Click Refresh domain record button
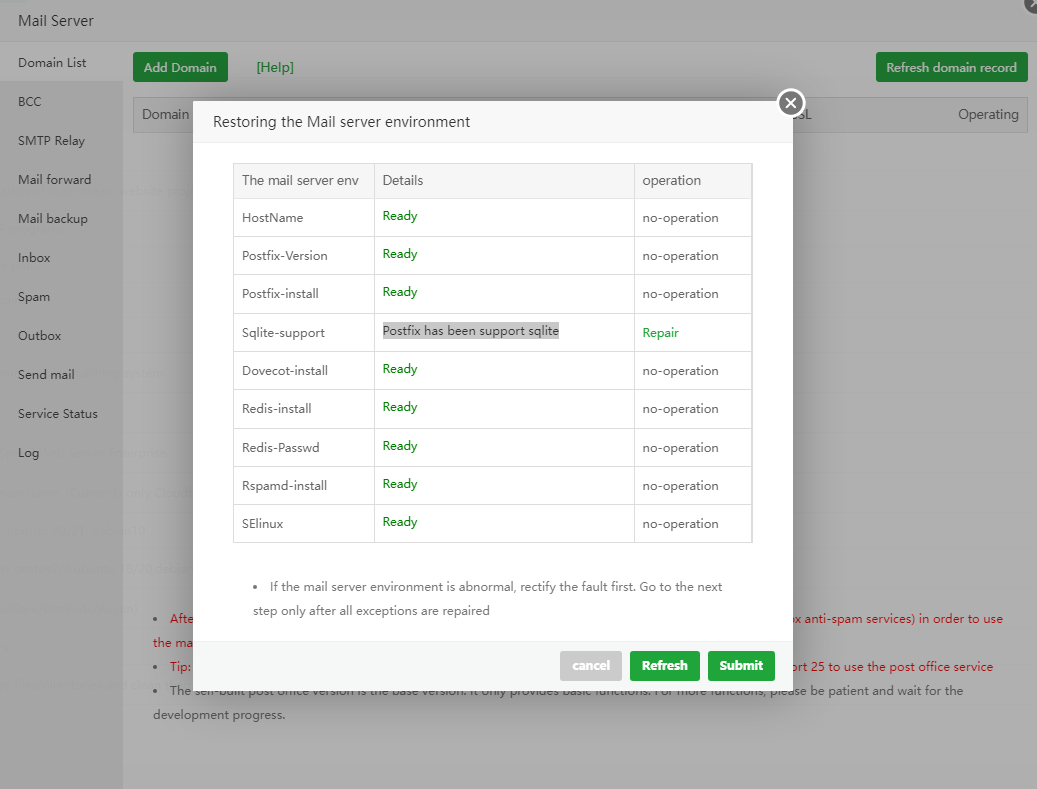The width and height of the screenshot is (1037, 789). coord(951,67)
